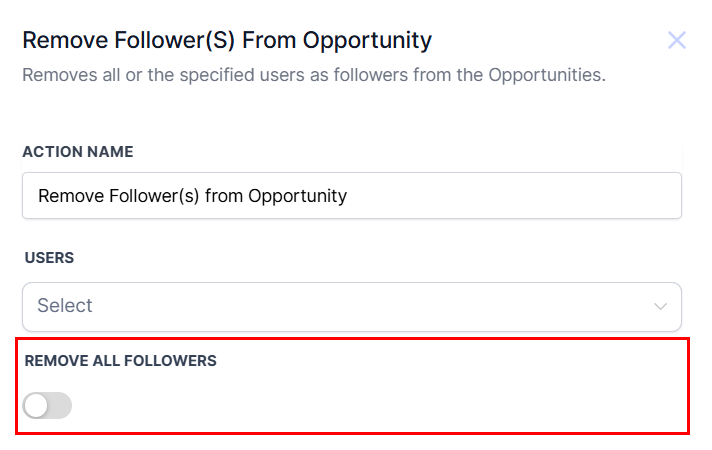The image size is (712, 450).
Task: Click the USERS field label
Action: click(x=50, y=258)
